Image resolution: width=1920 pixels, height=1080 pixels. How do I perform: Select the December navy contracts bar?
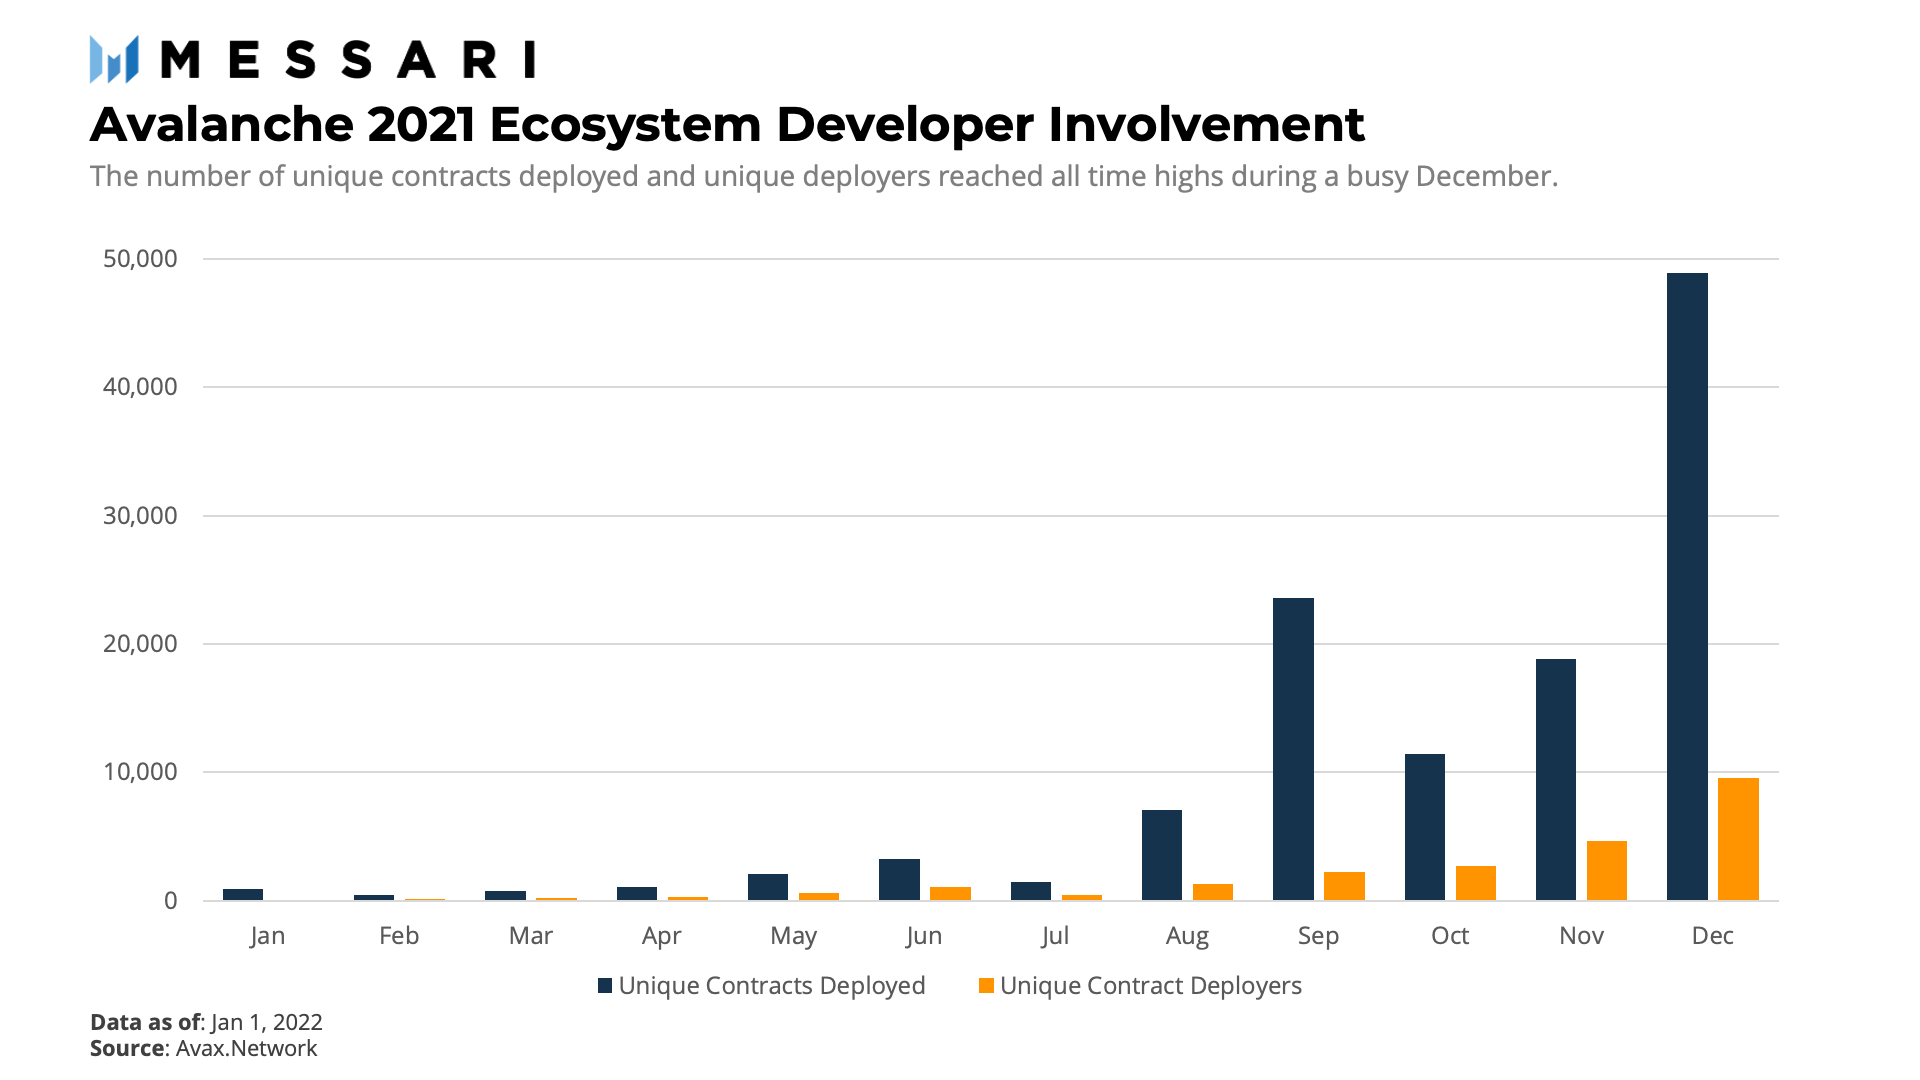pos(1687,587)
